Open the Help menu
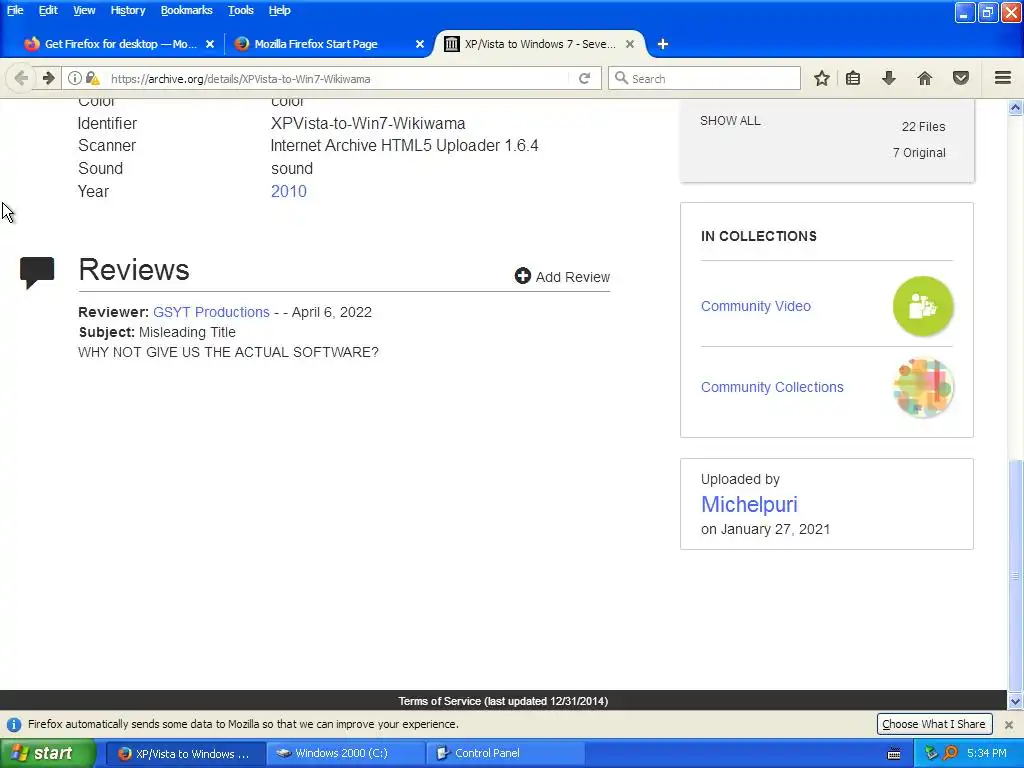Viewport: 1024px width, 768px height. tap(280, 10)
